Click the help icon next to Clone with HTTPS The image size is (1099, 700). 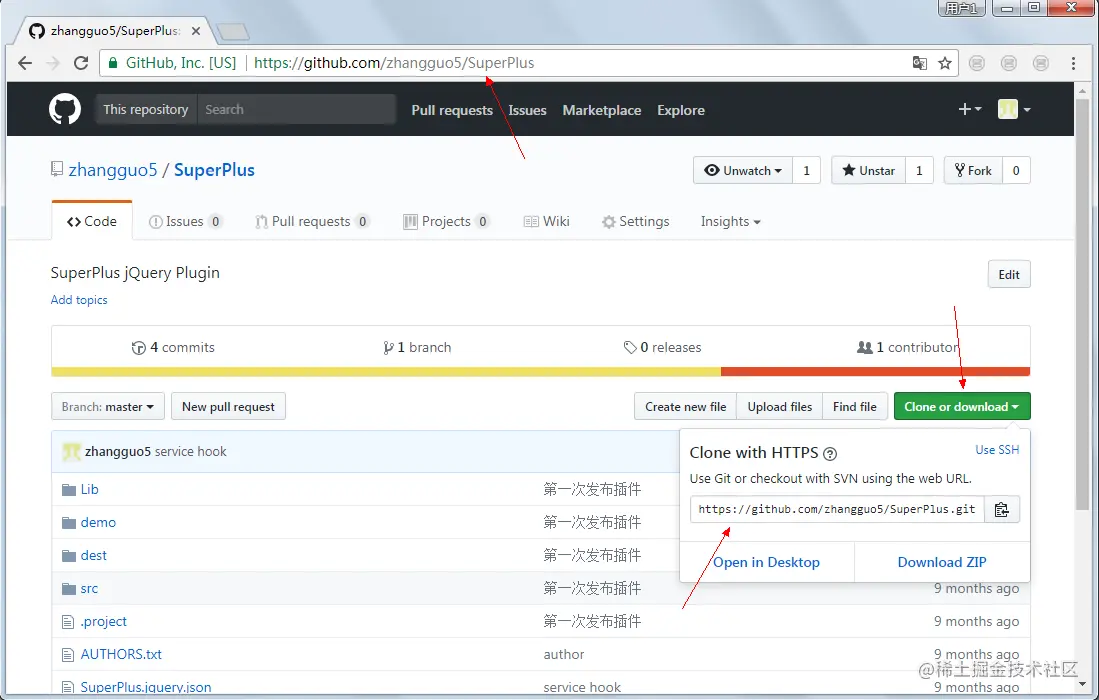pyautogui.click(x=830, y=453)
